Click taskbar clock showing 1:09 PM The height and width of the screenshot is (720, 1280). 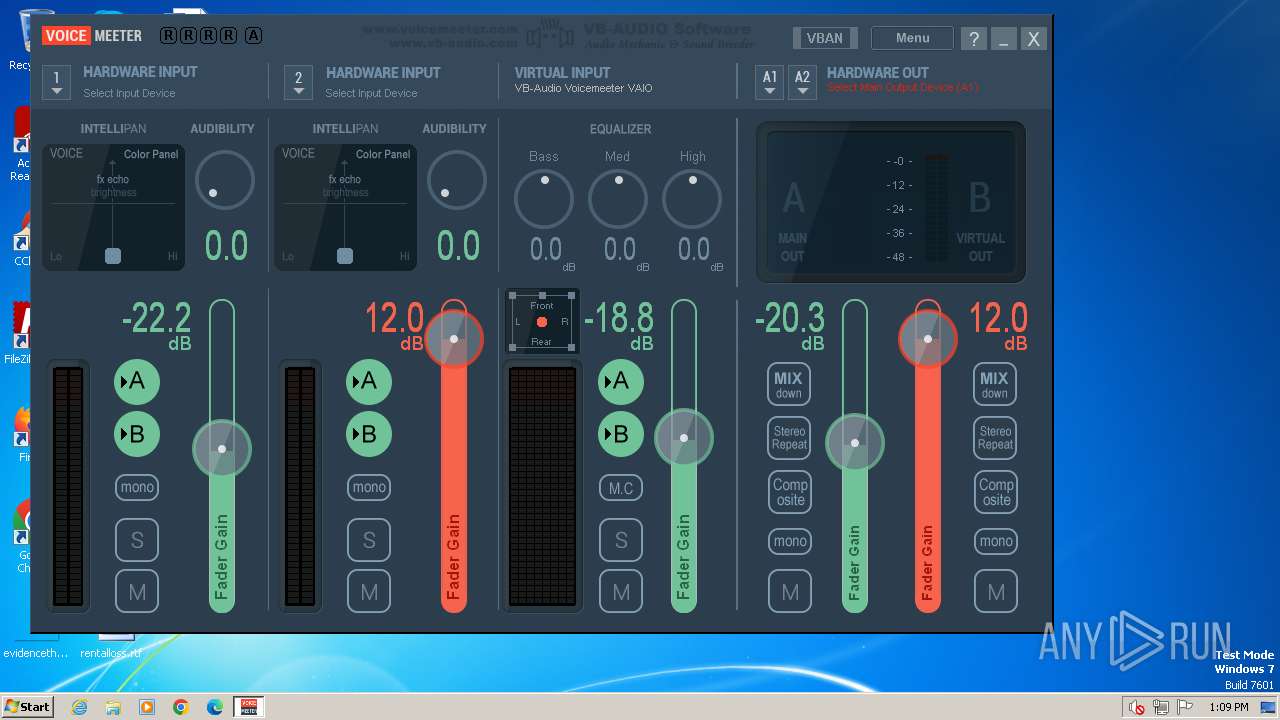tap(1228, 707)
